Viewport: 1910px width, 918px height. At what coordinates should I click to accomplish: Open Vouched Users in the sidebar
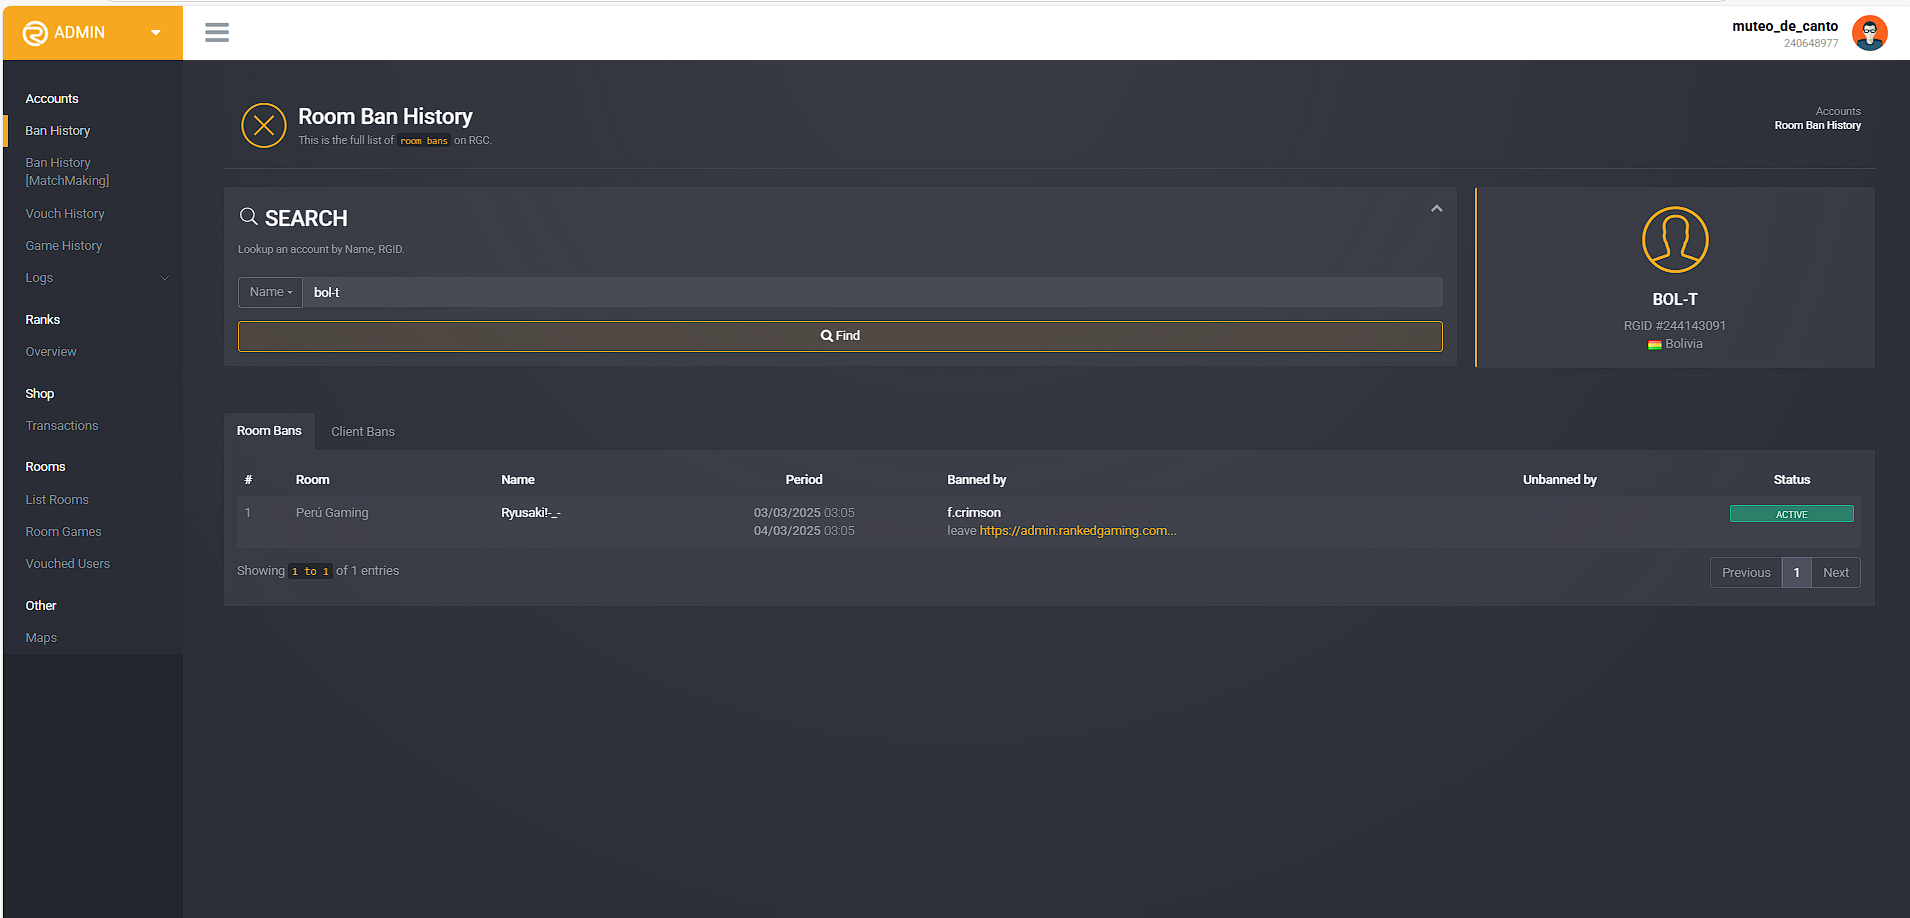click(x=68, y=564)
